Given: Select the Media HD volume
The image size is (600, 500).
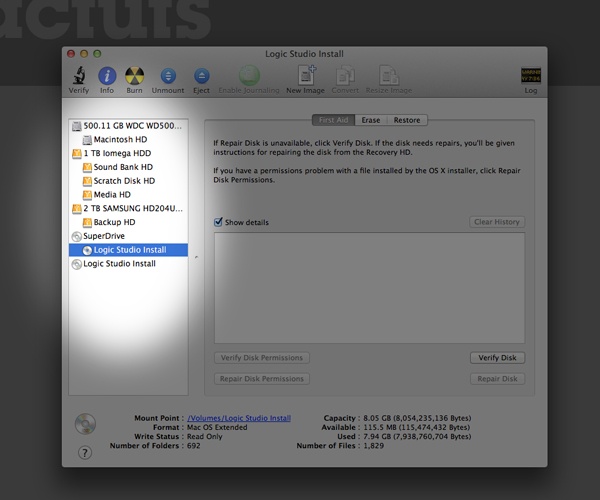Looking at the screenshot, I should coord(128,195).
